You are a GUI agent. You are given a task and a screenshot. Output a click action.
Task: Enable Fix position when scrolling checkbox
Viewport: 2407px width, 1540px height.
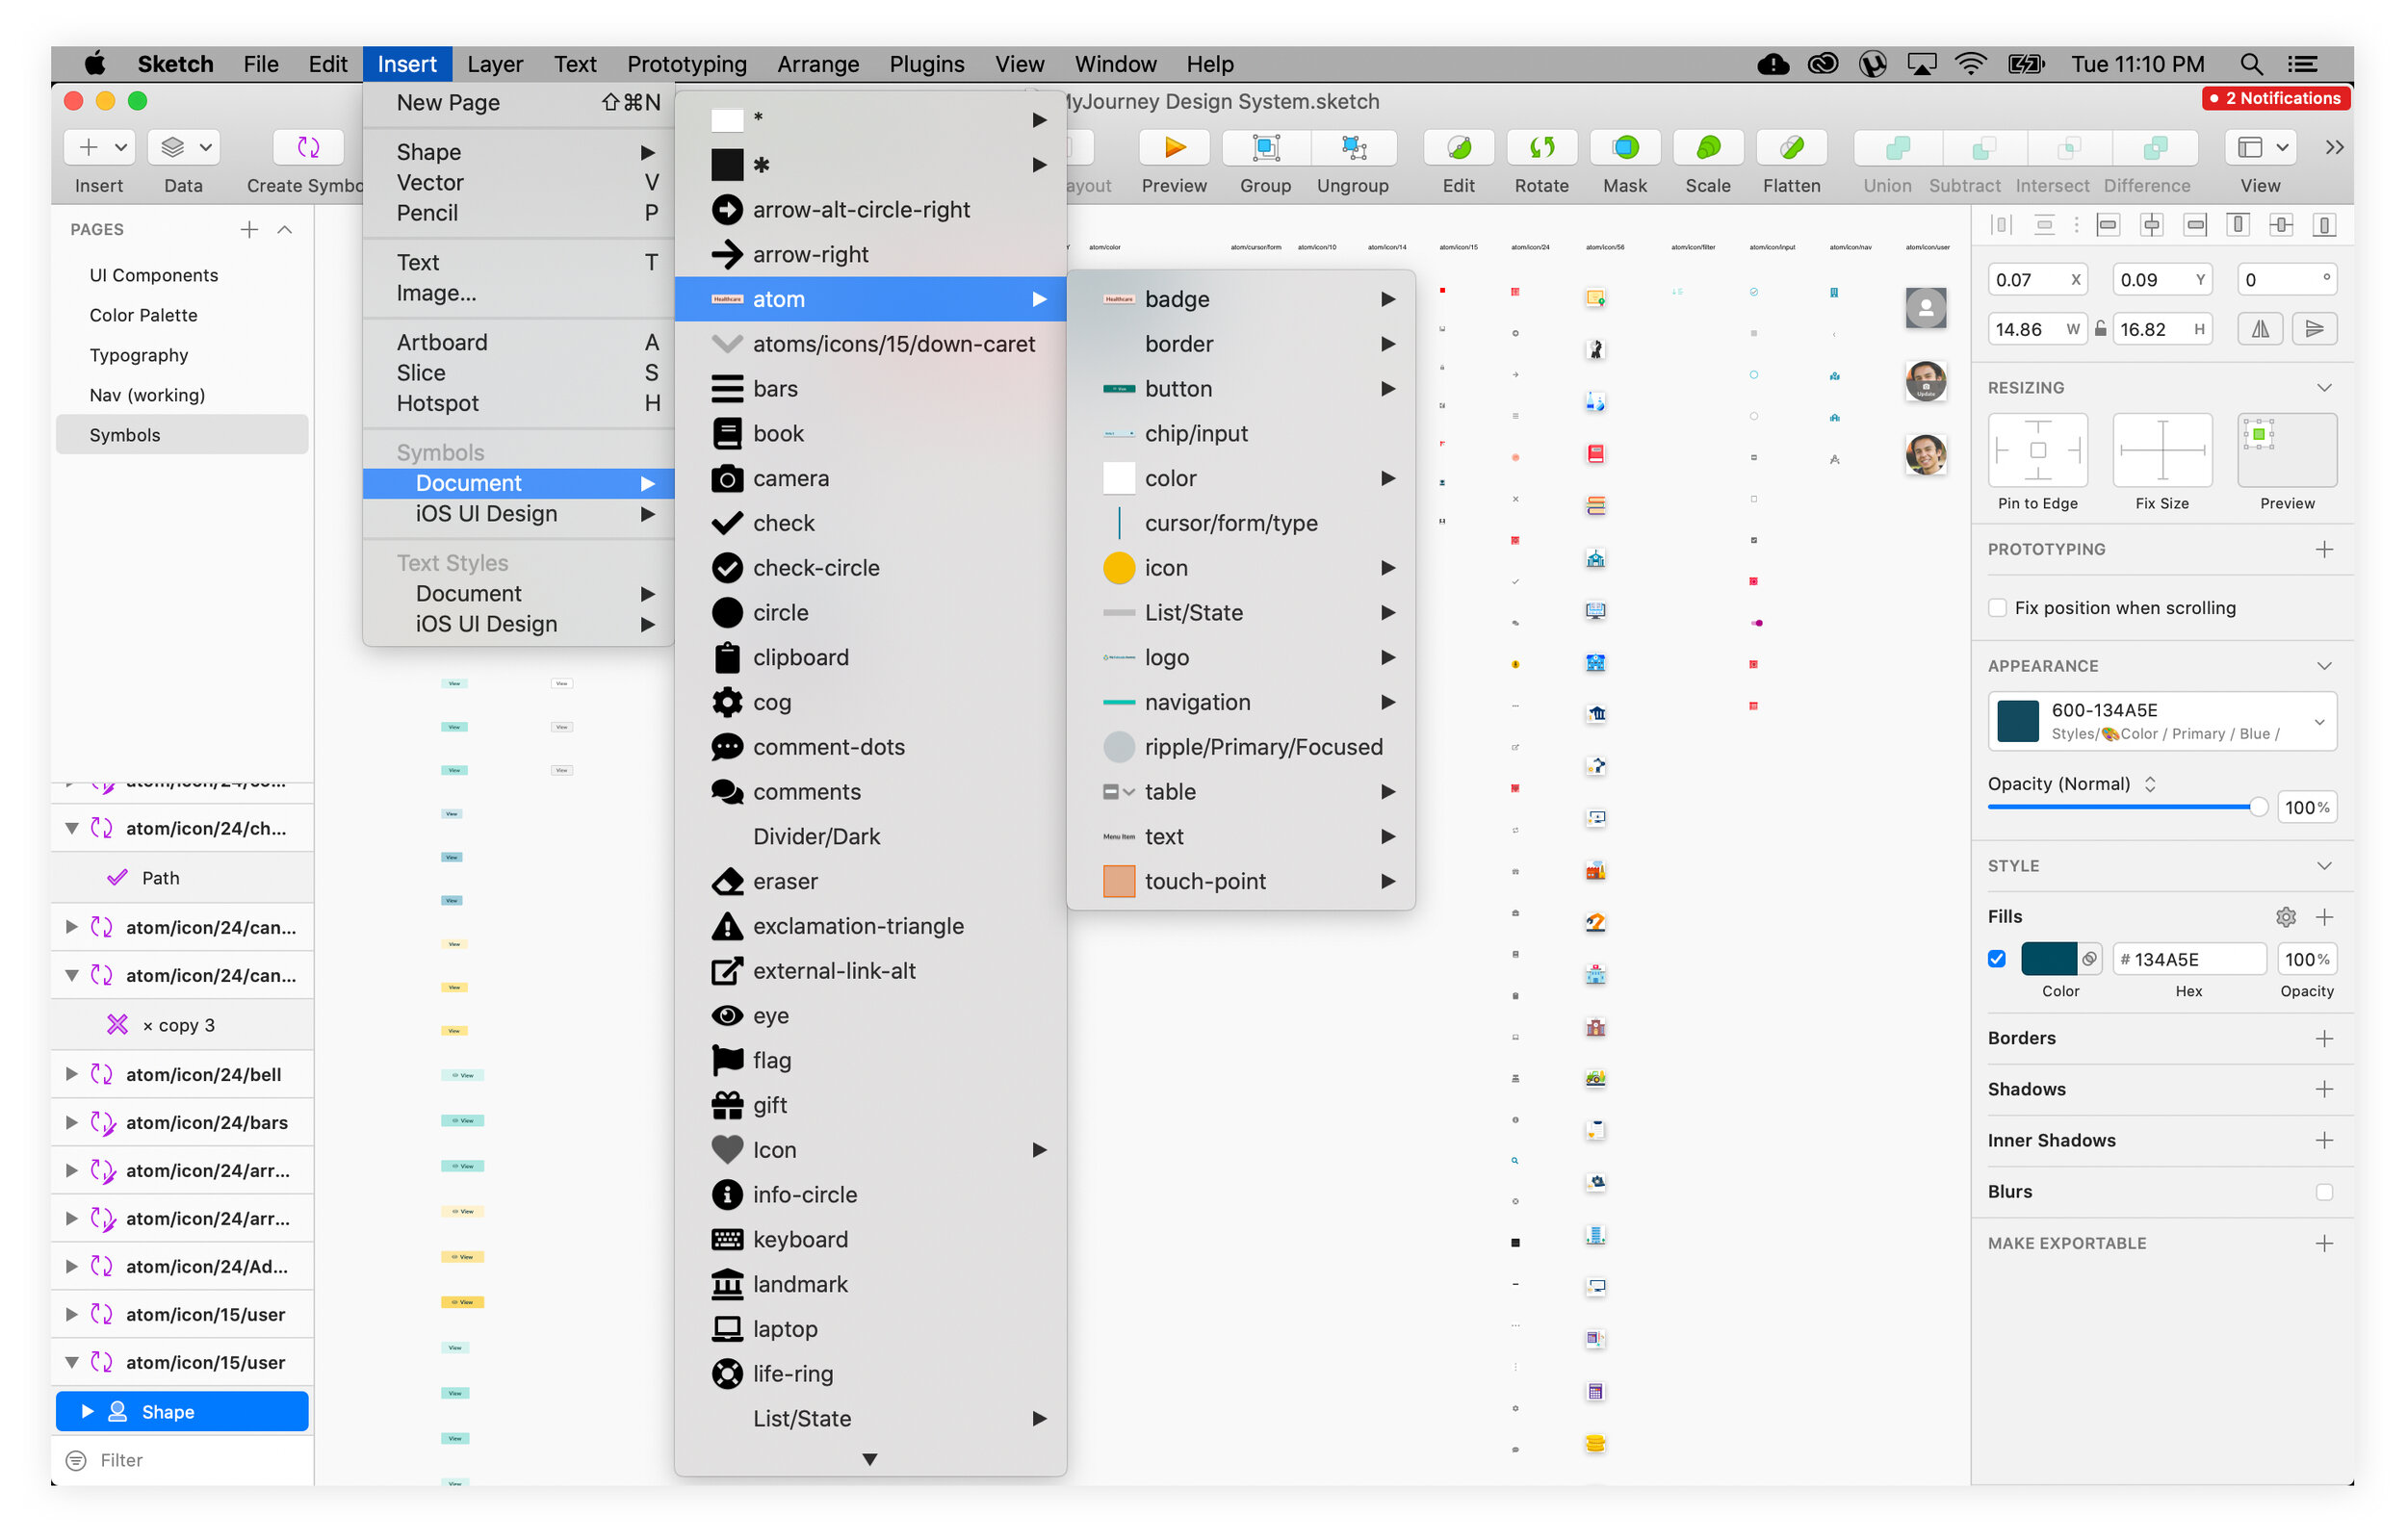tap(1997, 608)
